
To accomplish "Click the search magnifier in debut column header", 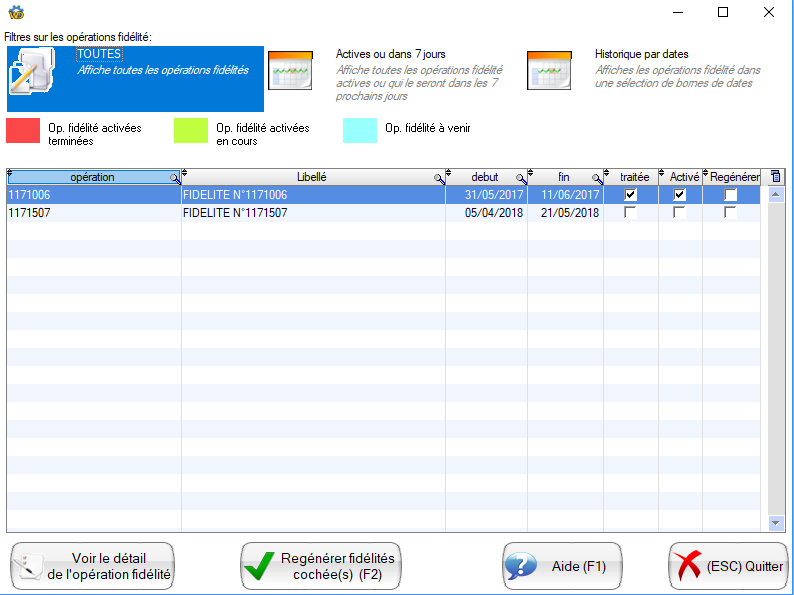I will point(521,178).
